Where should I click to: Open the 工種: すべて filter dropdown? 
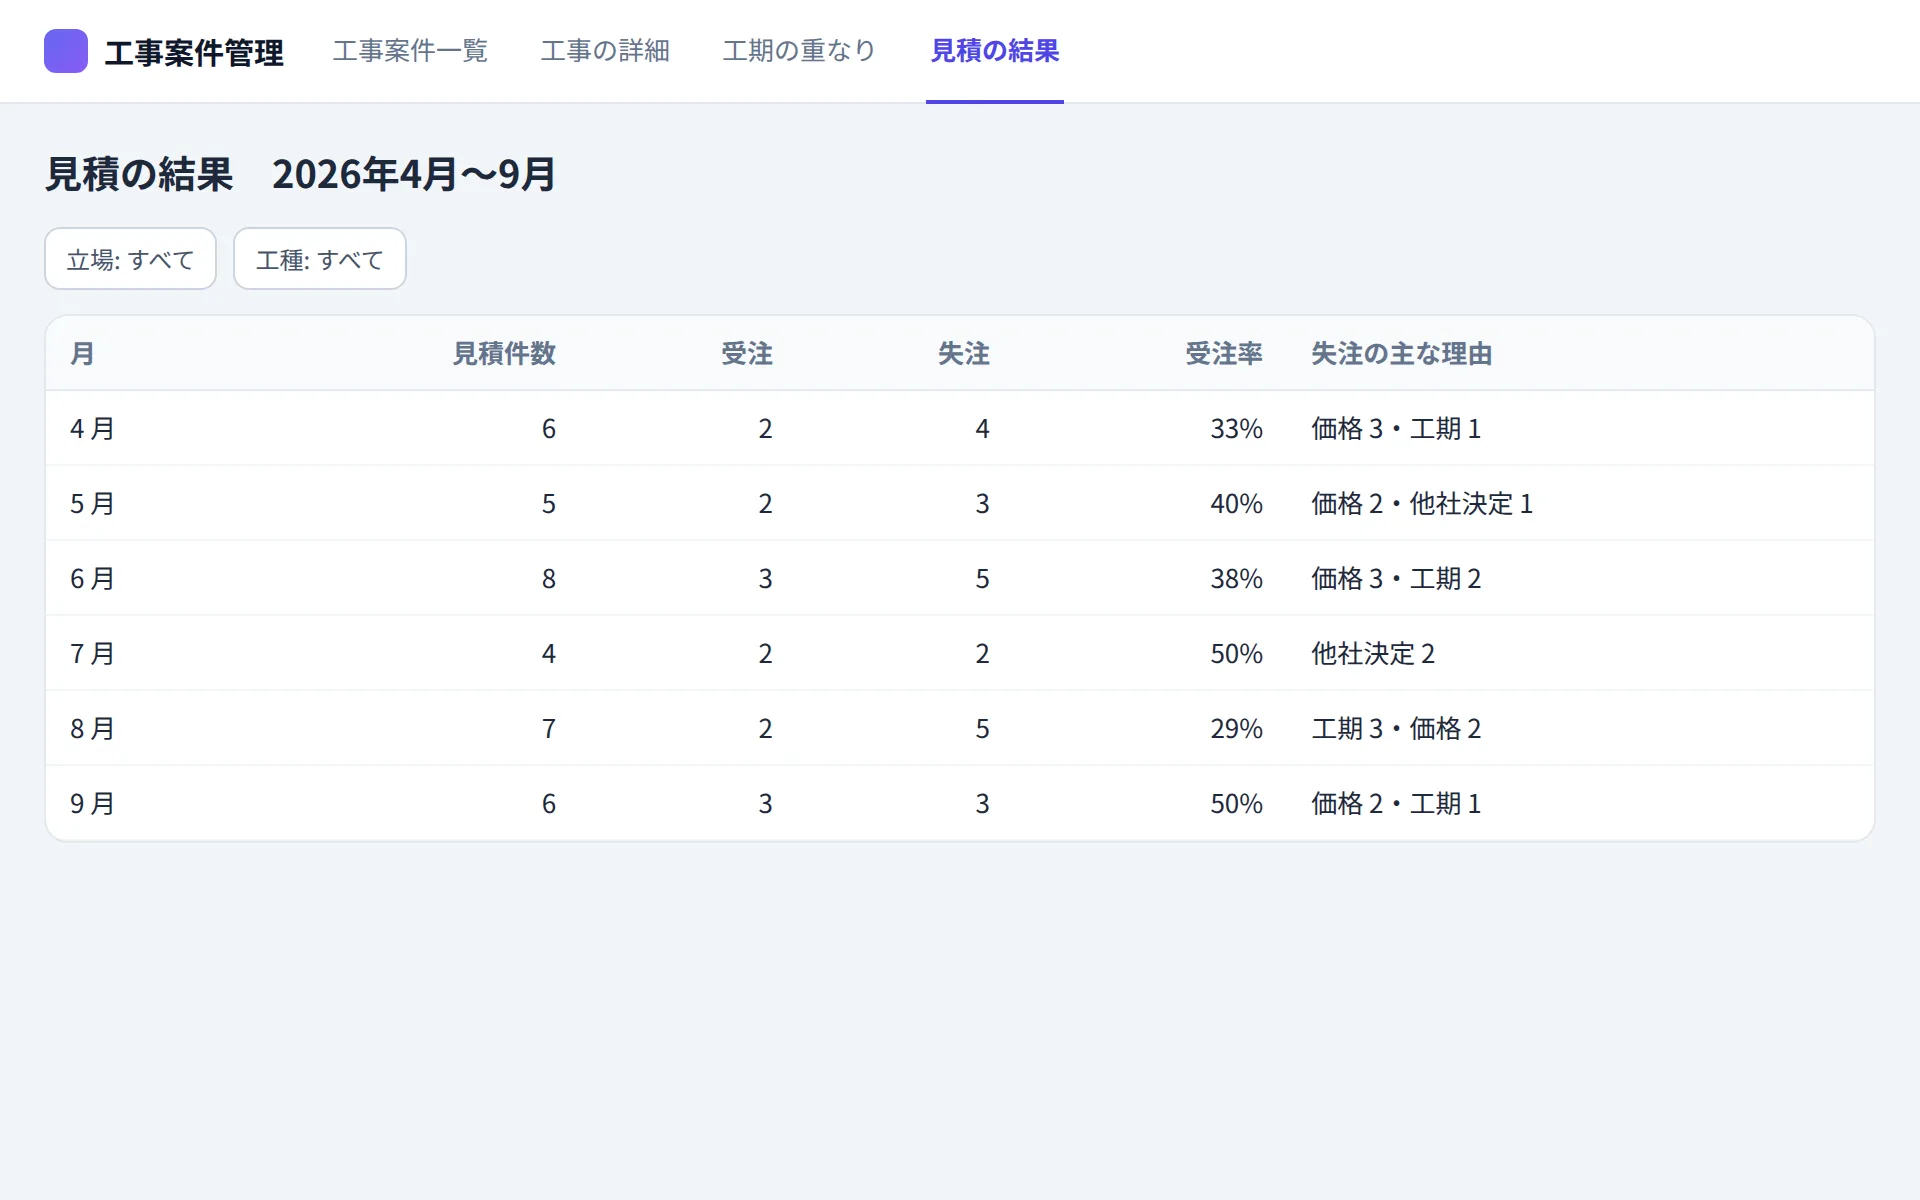point(320,259)
